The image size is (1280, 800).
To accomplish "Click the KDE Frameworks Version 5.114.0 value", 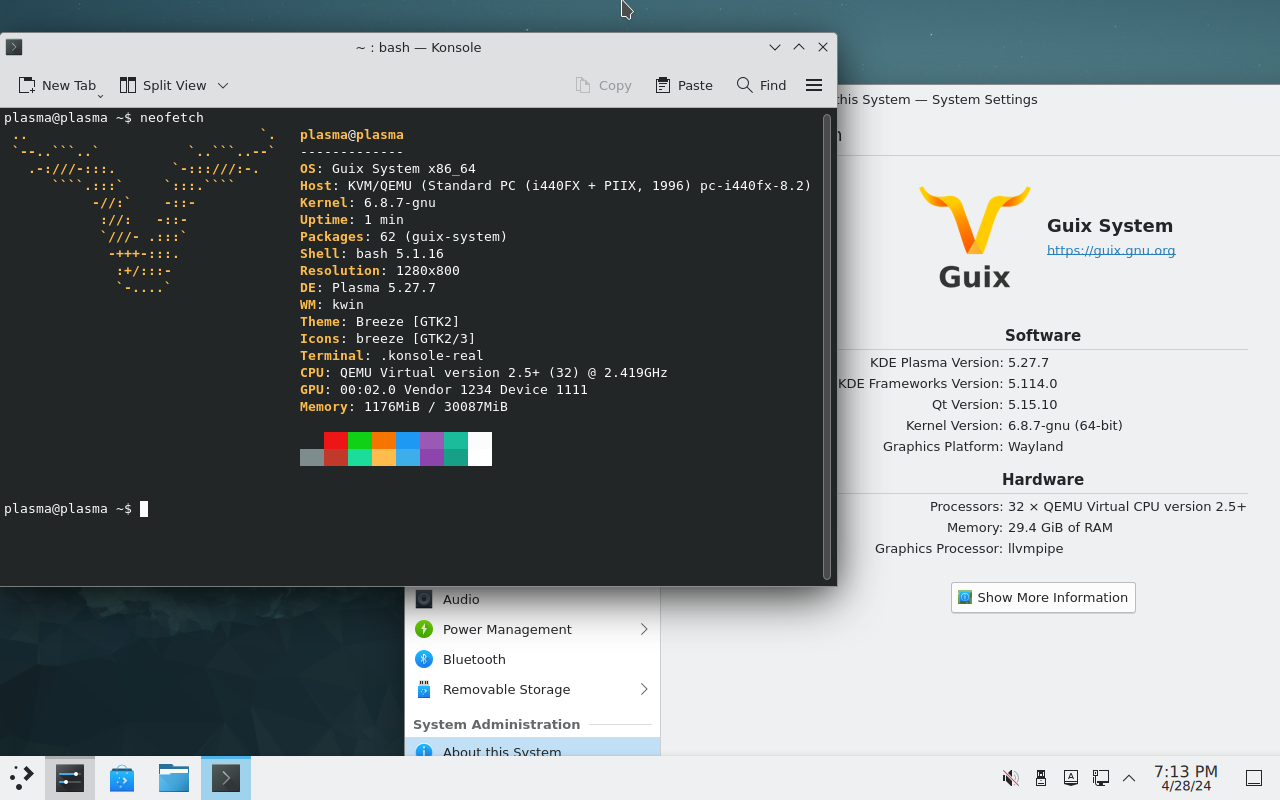I will pyautogui.click(x=1033, y=383).
